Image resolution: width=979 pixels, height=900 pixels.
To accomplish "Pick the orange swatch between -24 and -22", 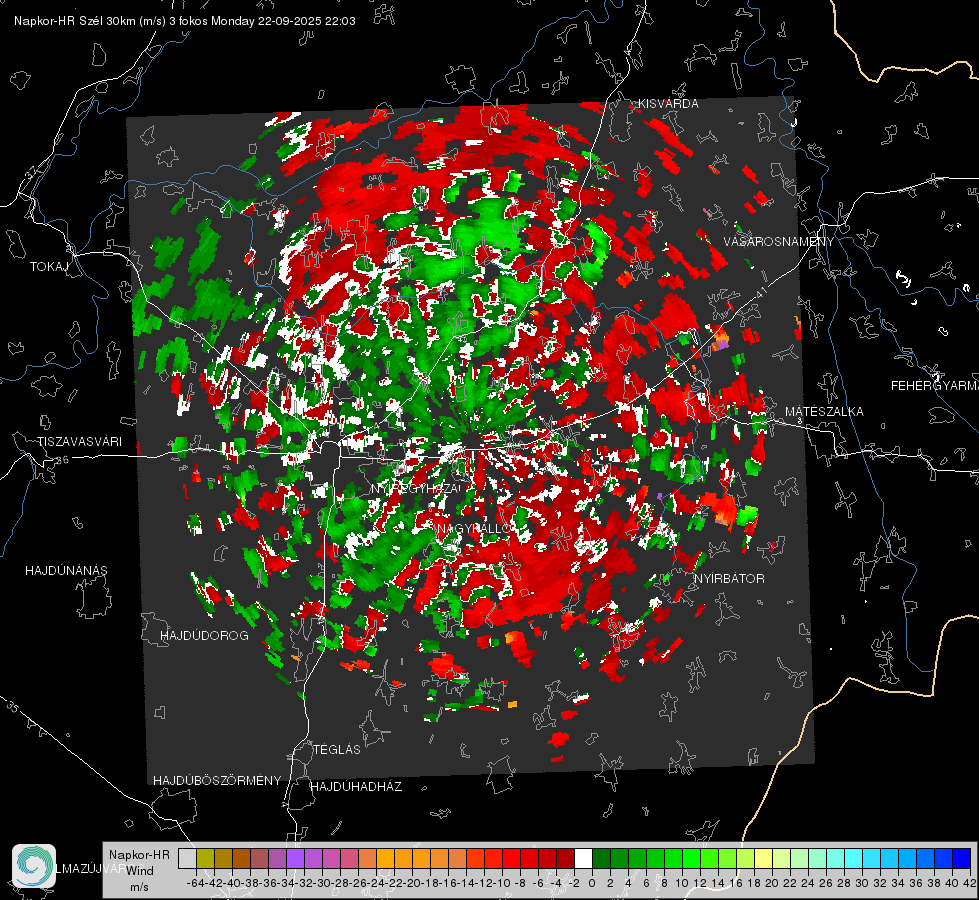I will pos(385,858).
